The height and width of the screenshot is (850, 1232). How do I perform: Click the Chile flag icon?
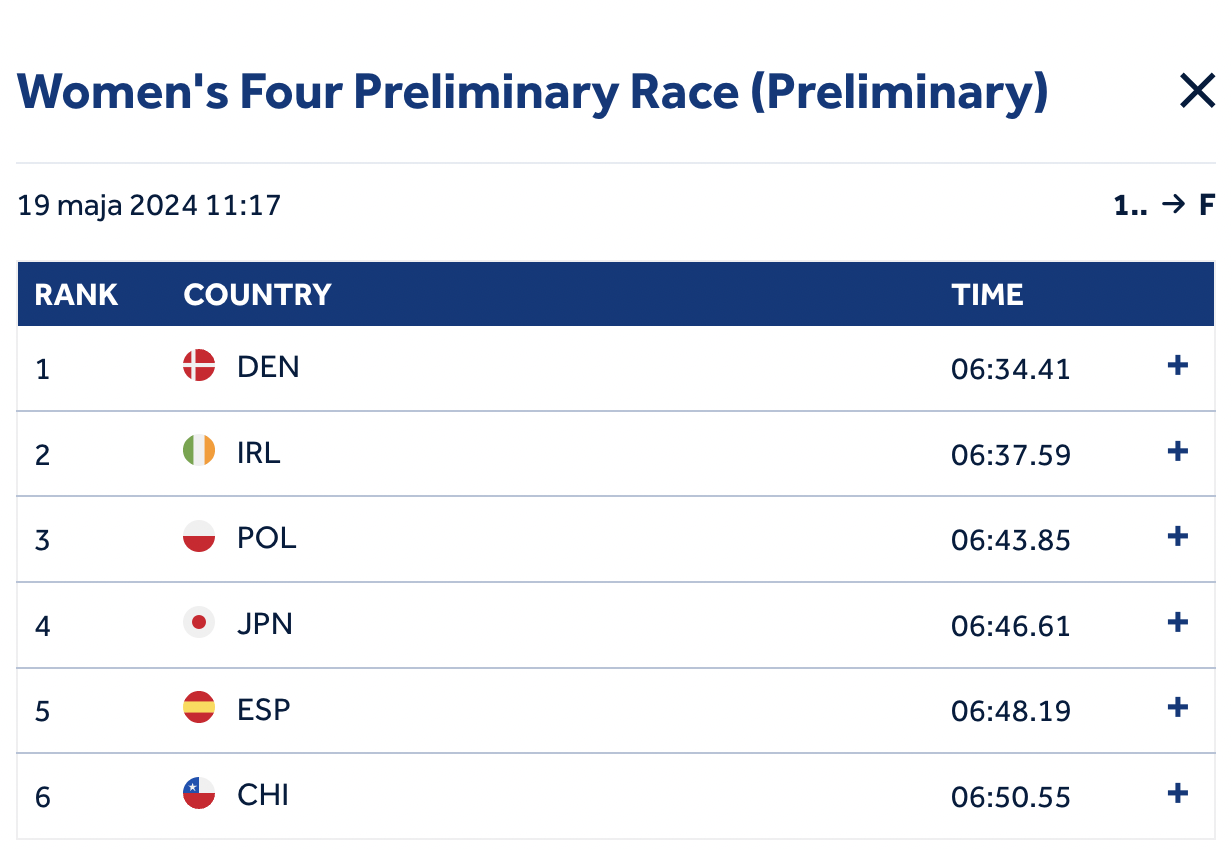(199, 794)
